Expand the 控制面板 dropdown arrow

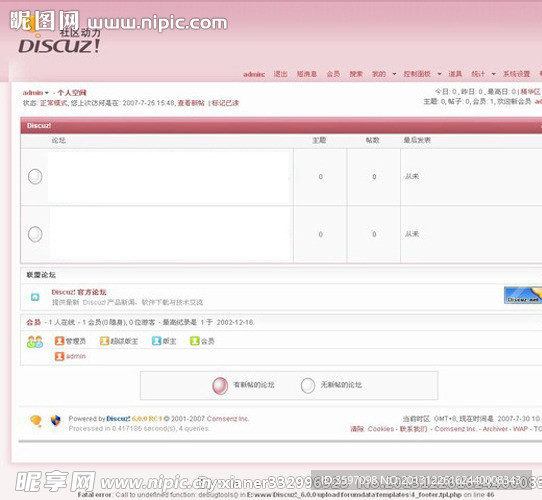pos(439,74)
